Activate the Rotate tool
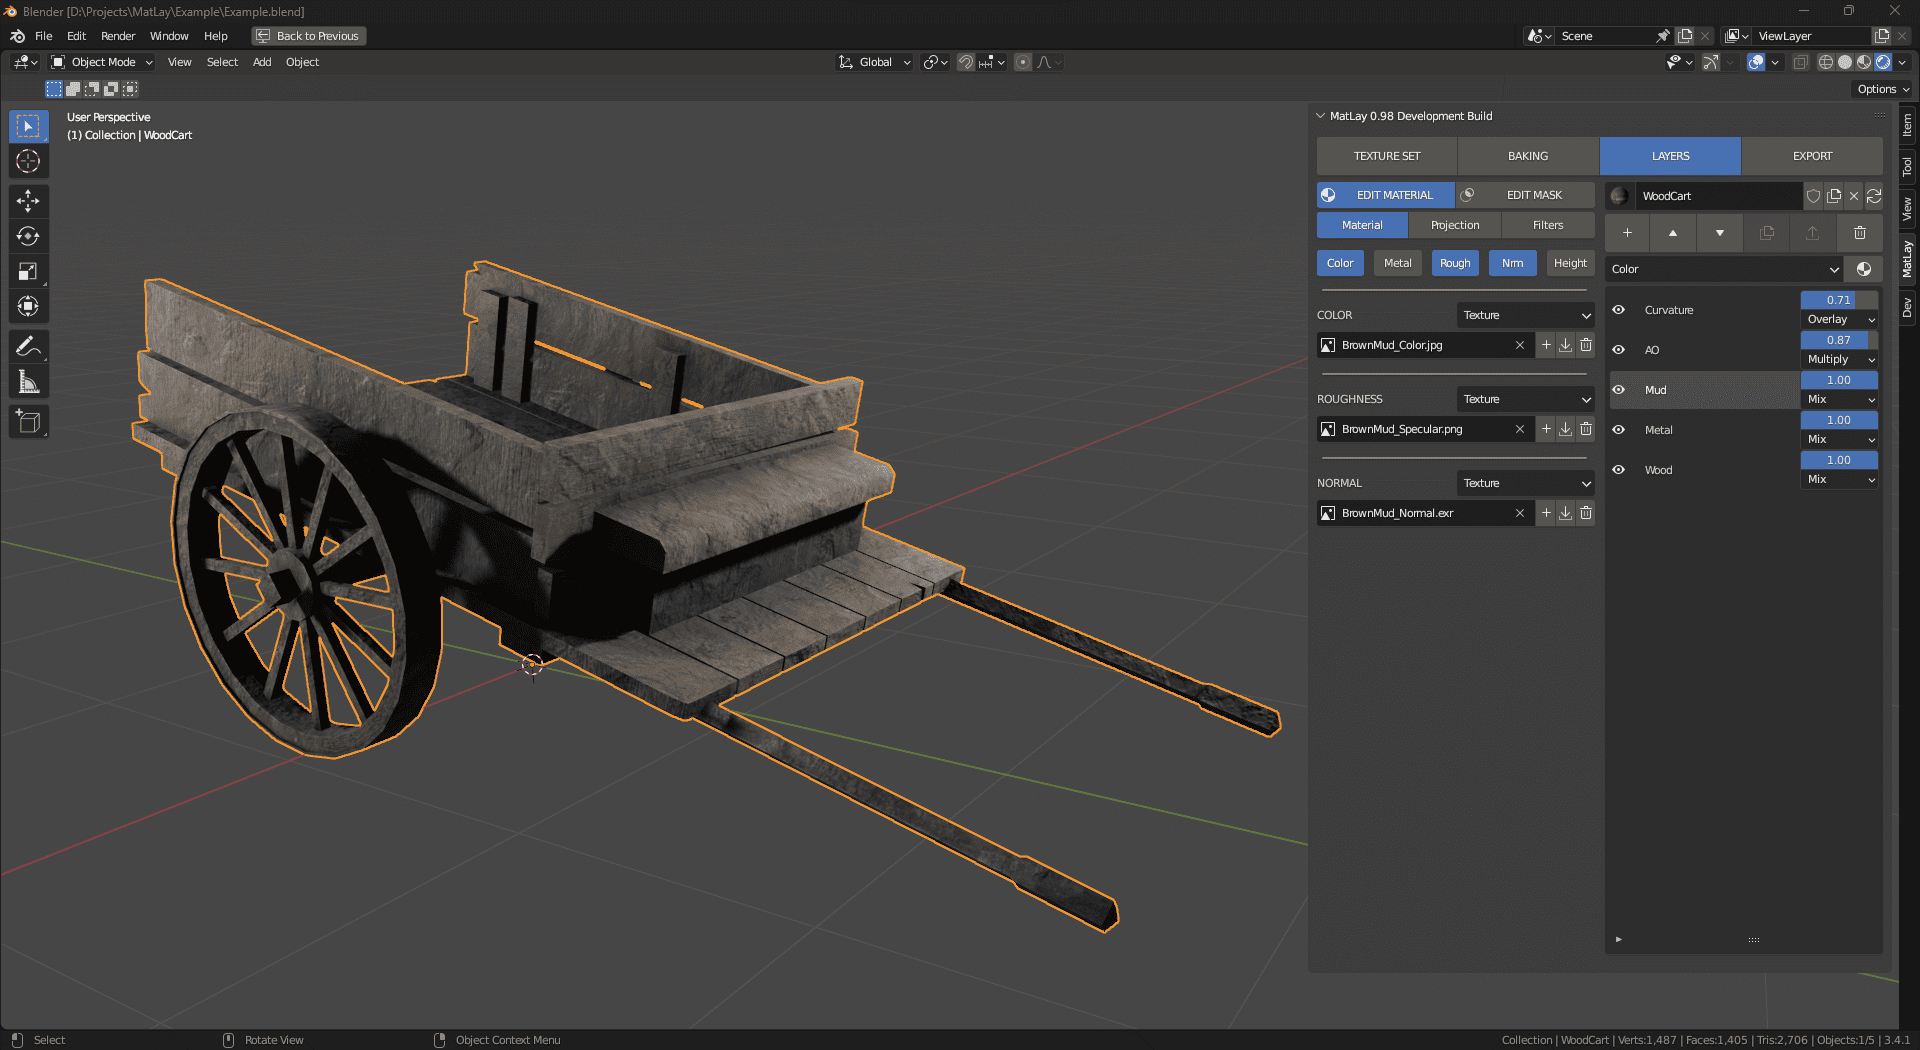This screenshot has height=1050, width=1920. (28, 236)
